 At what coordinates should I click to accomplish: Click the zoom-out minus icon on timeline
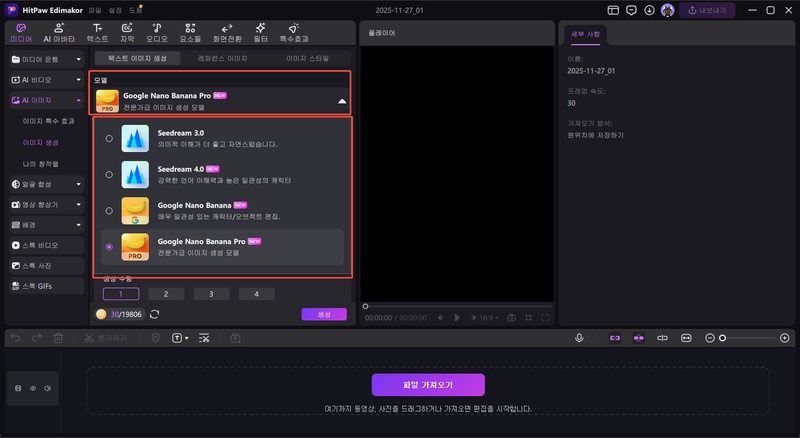point(710,338)
